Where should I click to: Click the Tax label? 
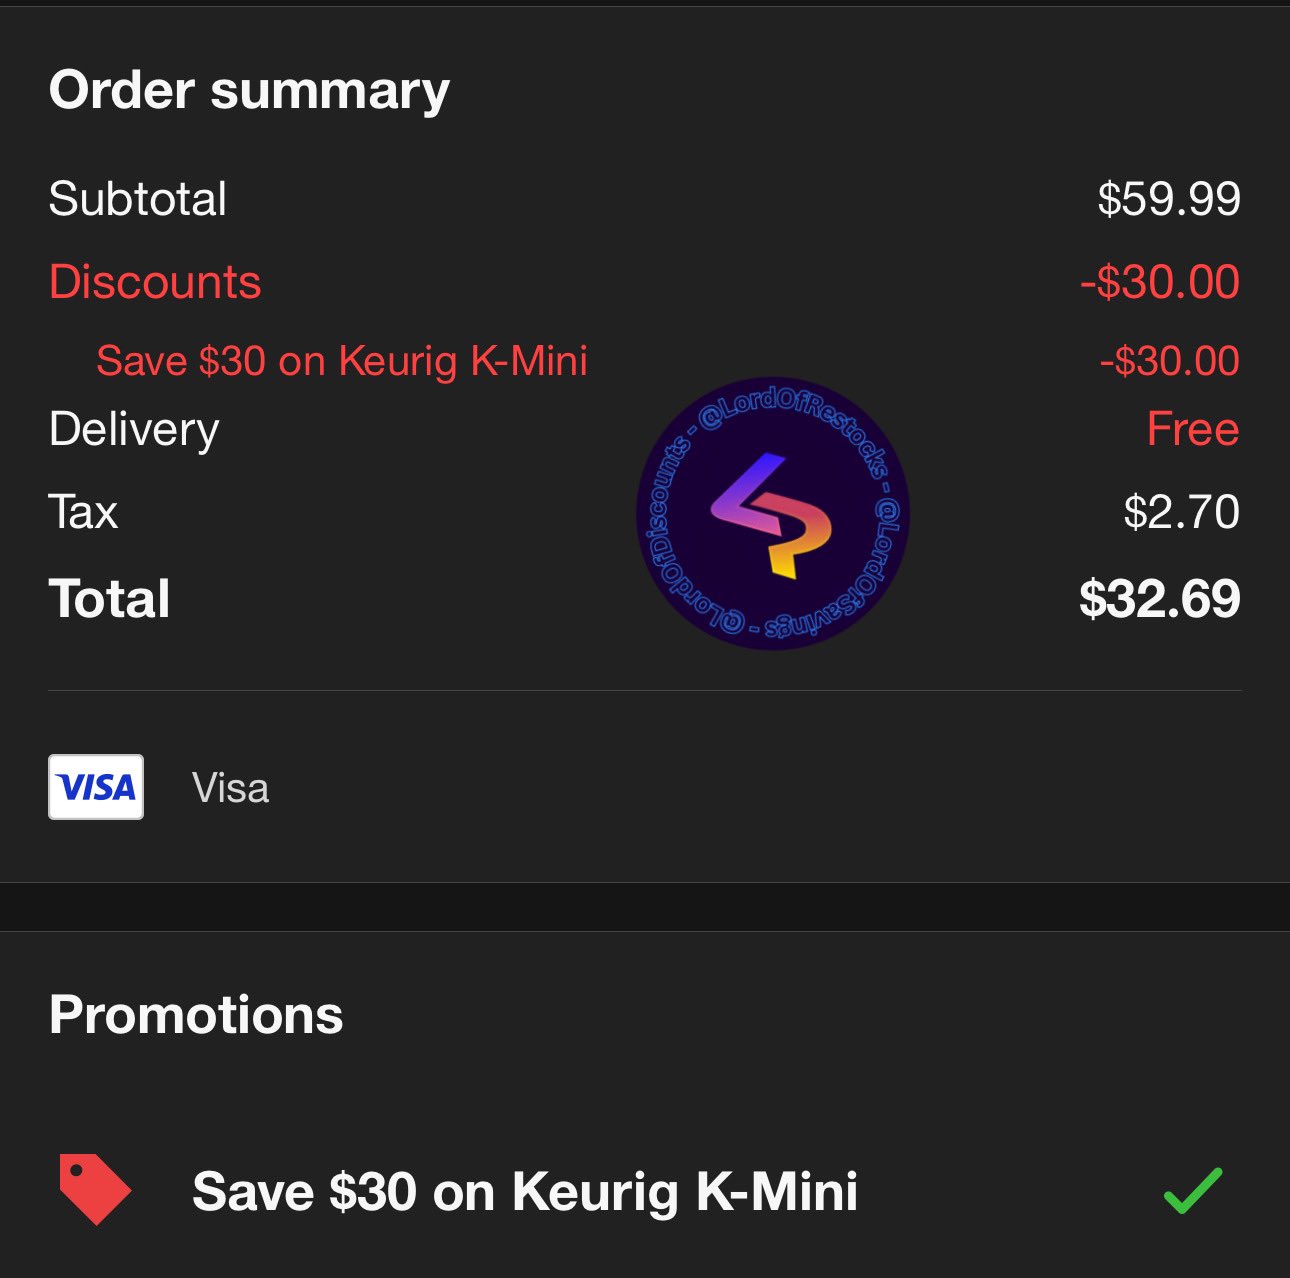point(83,512)
